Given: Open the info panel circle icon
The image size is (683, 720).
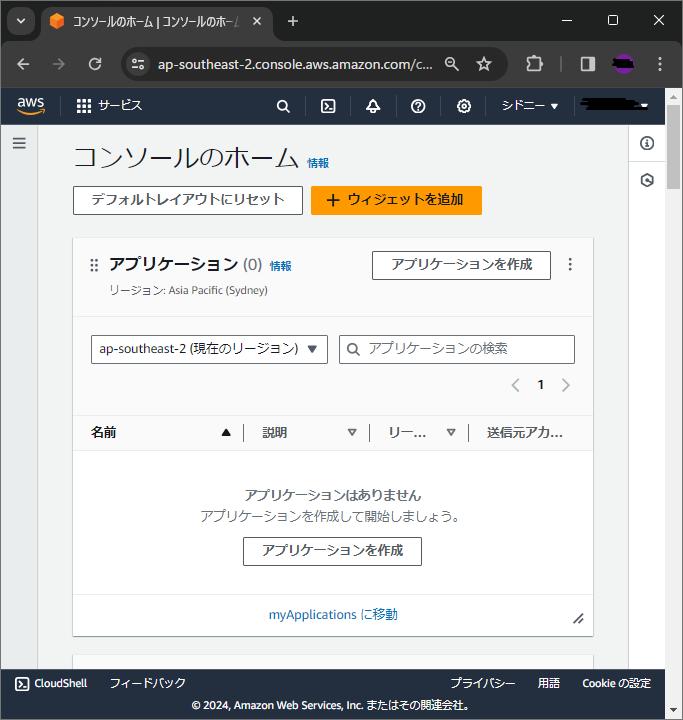Looking at the screenshot, I should [x=647, y=143].
